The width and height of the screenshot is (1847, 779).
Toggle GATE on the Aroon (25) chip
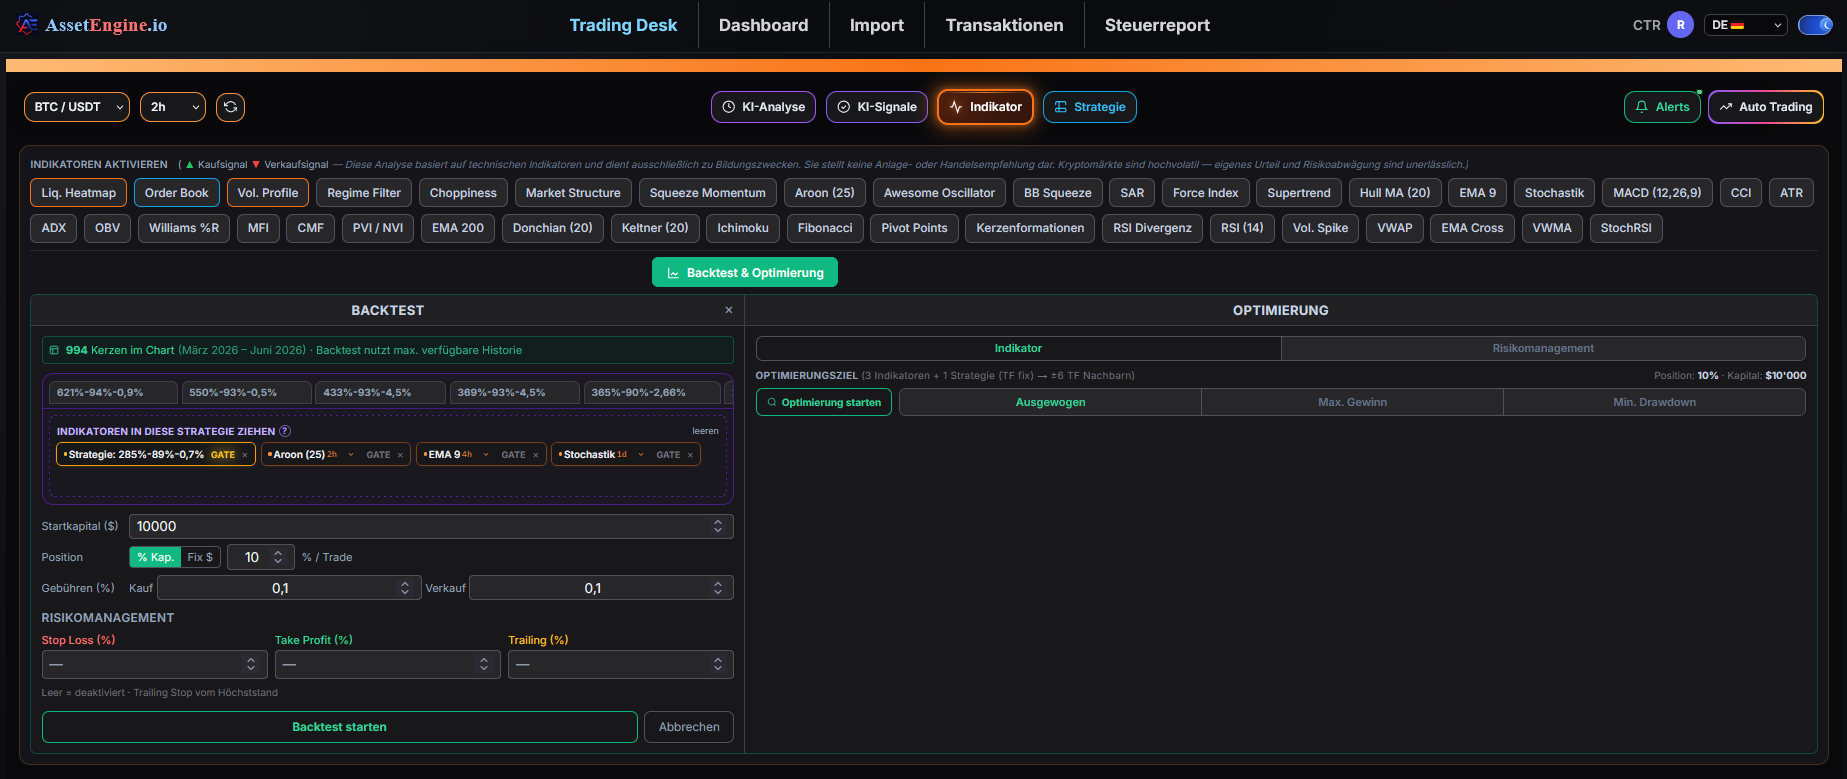[378, 455]
